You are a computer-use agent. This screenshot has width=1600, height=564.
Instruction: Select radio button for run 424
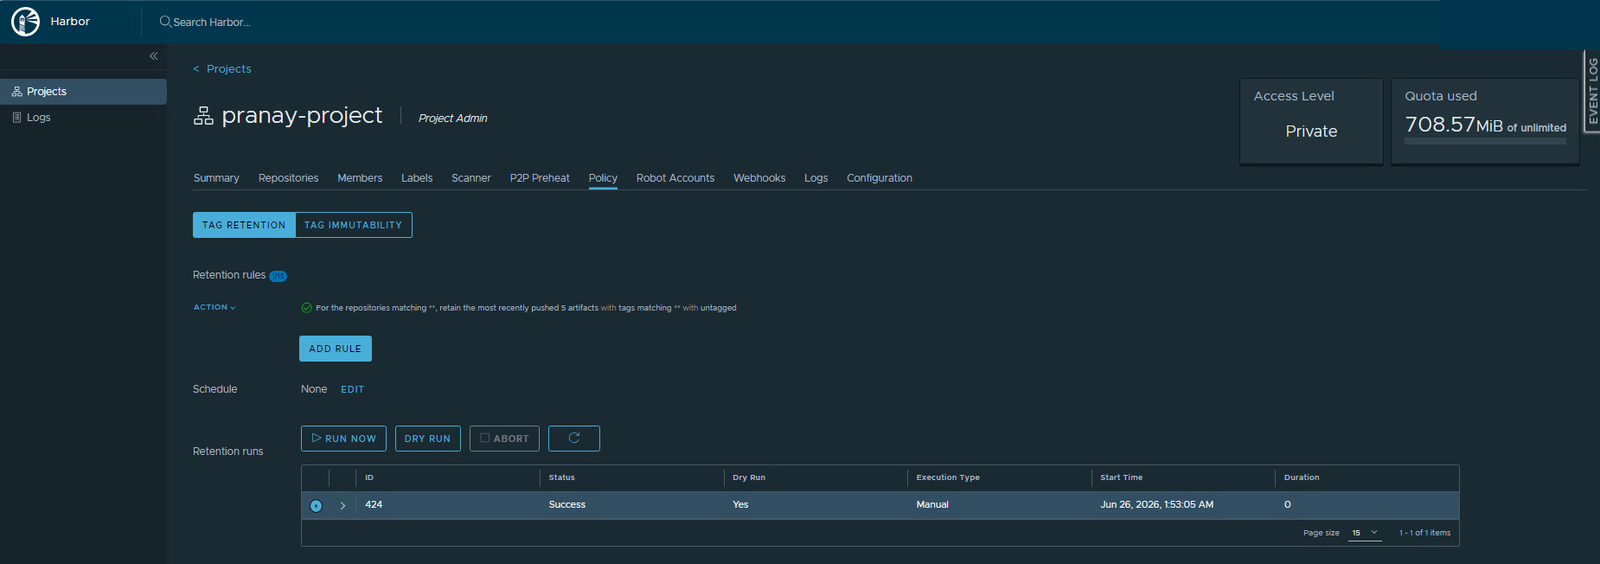tap(316, 505)
